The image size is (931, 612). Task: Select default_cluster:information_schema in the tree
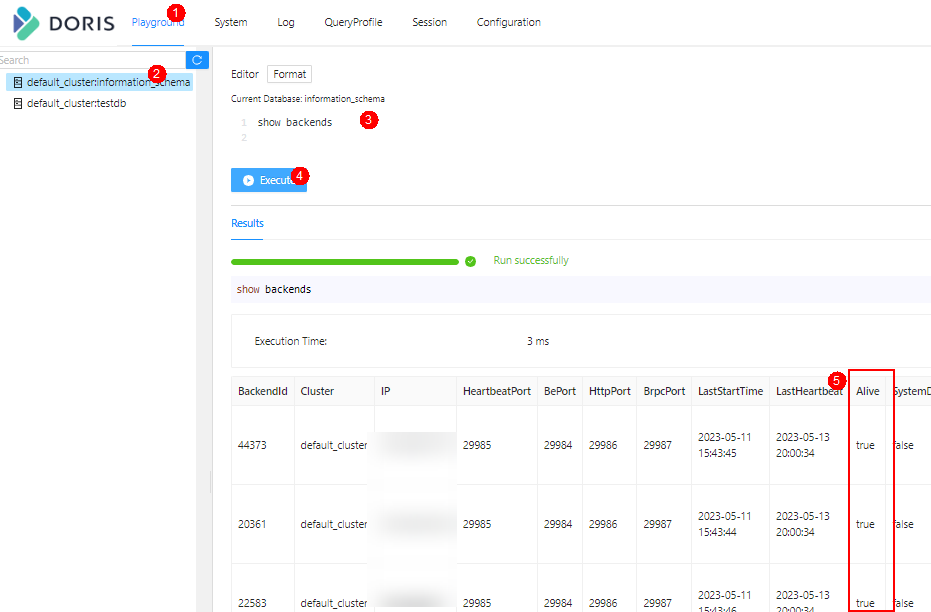(x=107, y=82)
